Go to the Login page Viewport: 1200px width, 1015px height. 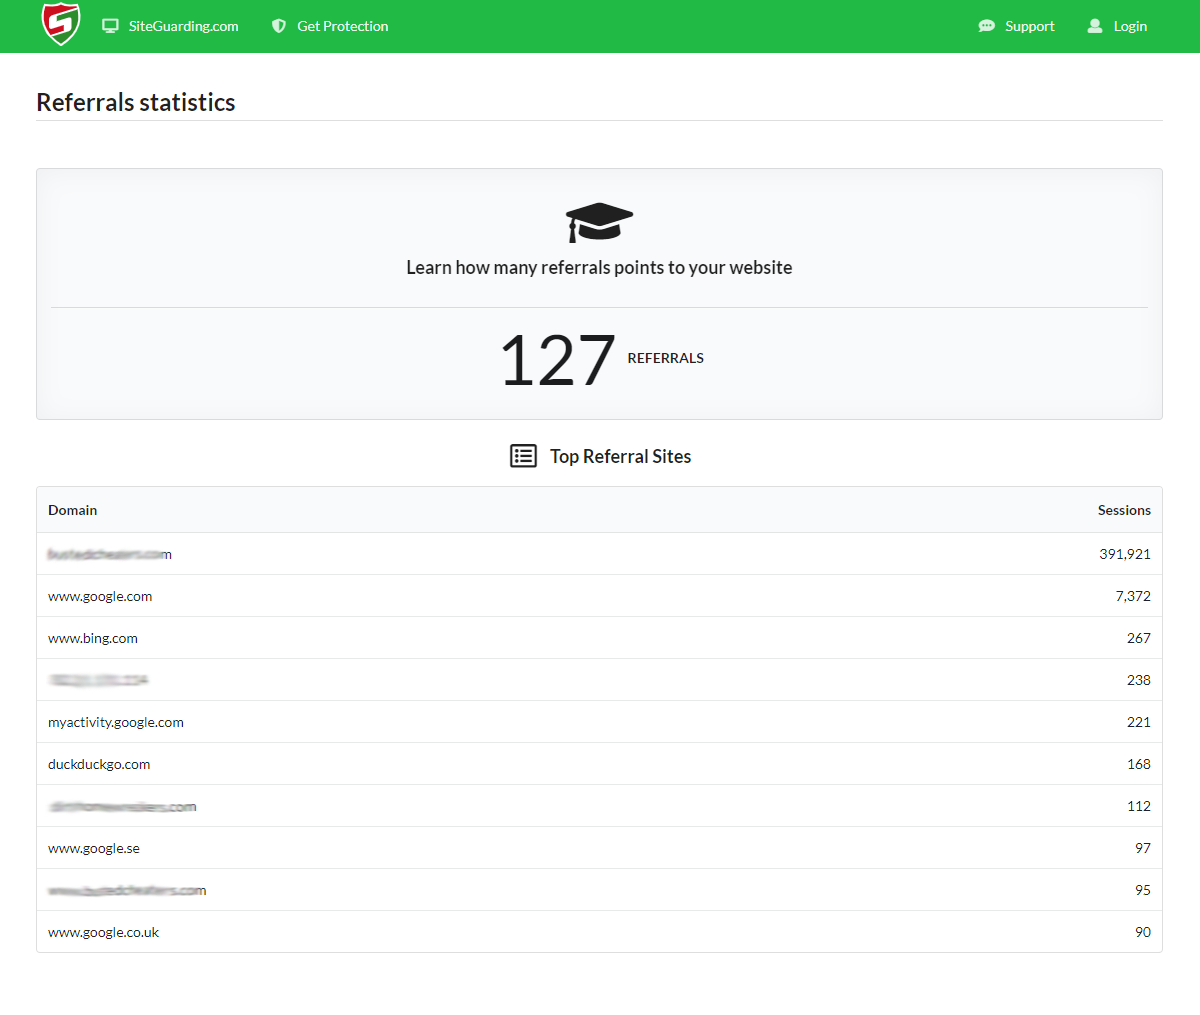click(x=1130, y=26)
